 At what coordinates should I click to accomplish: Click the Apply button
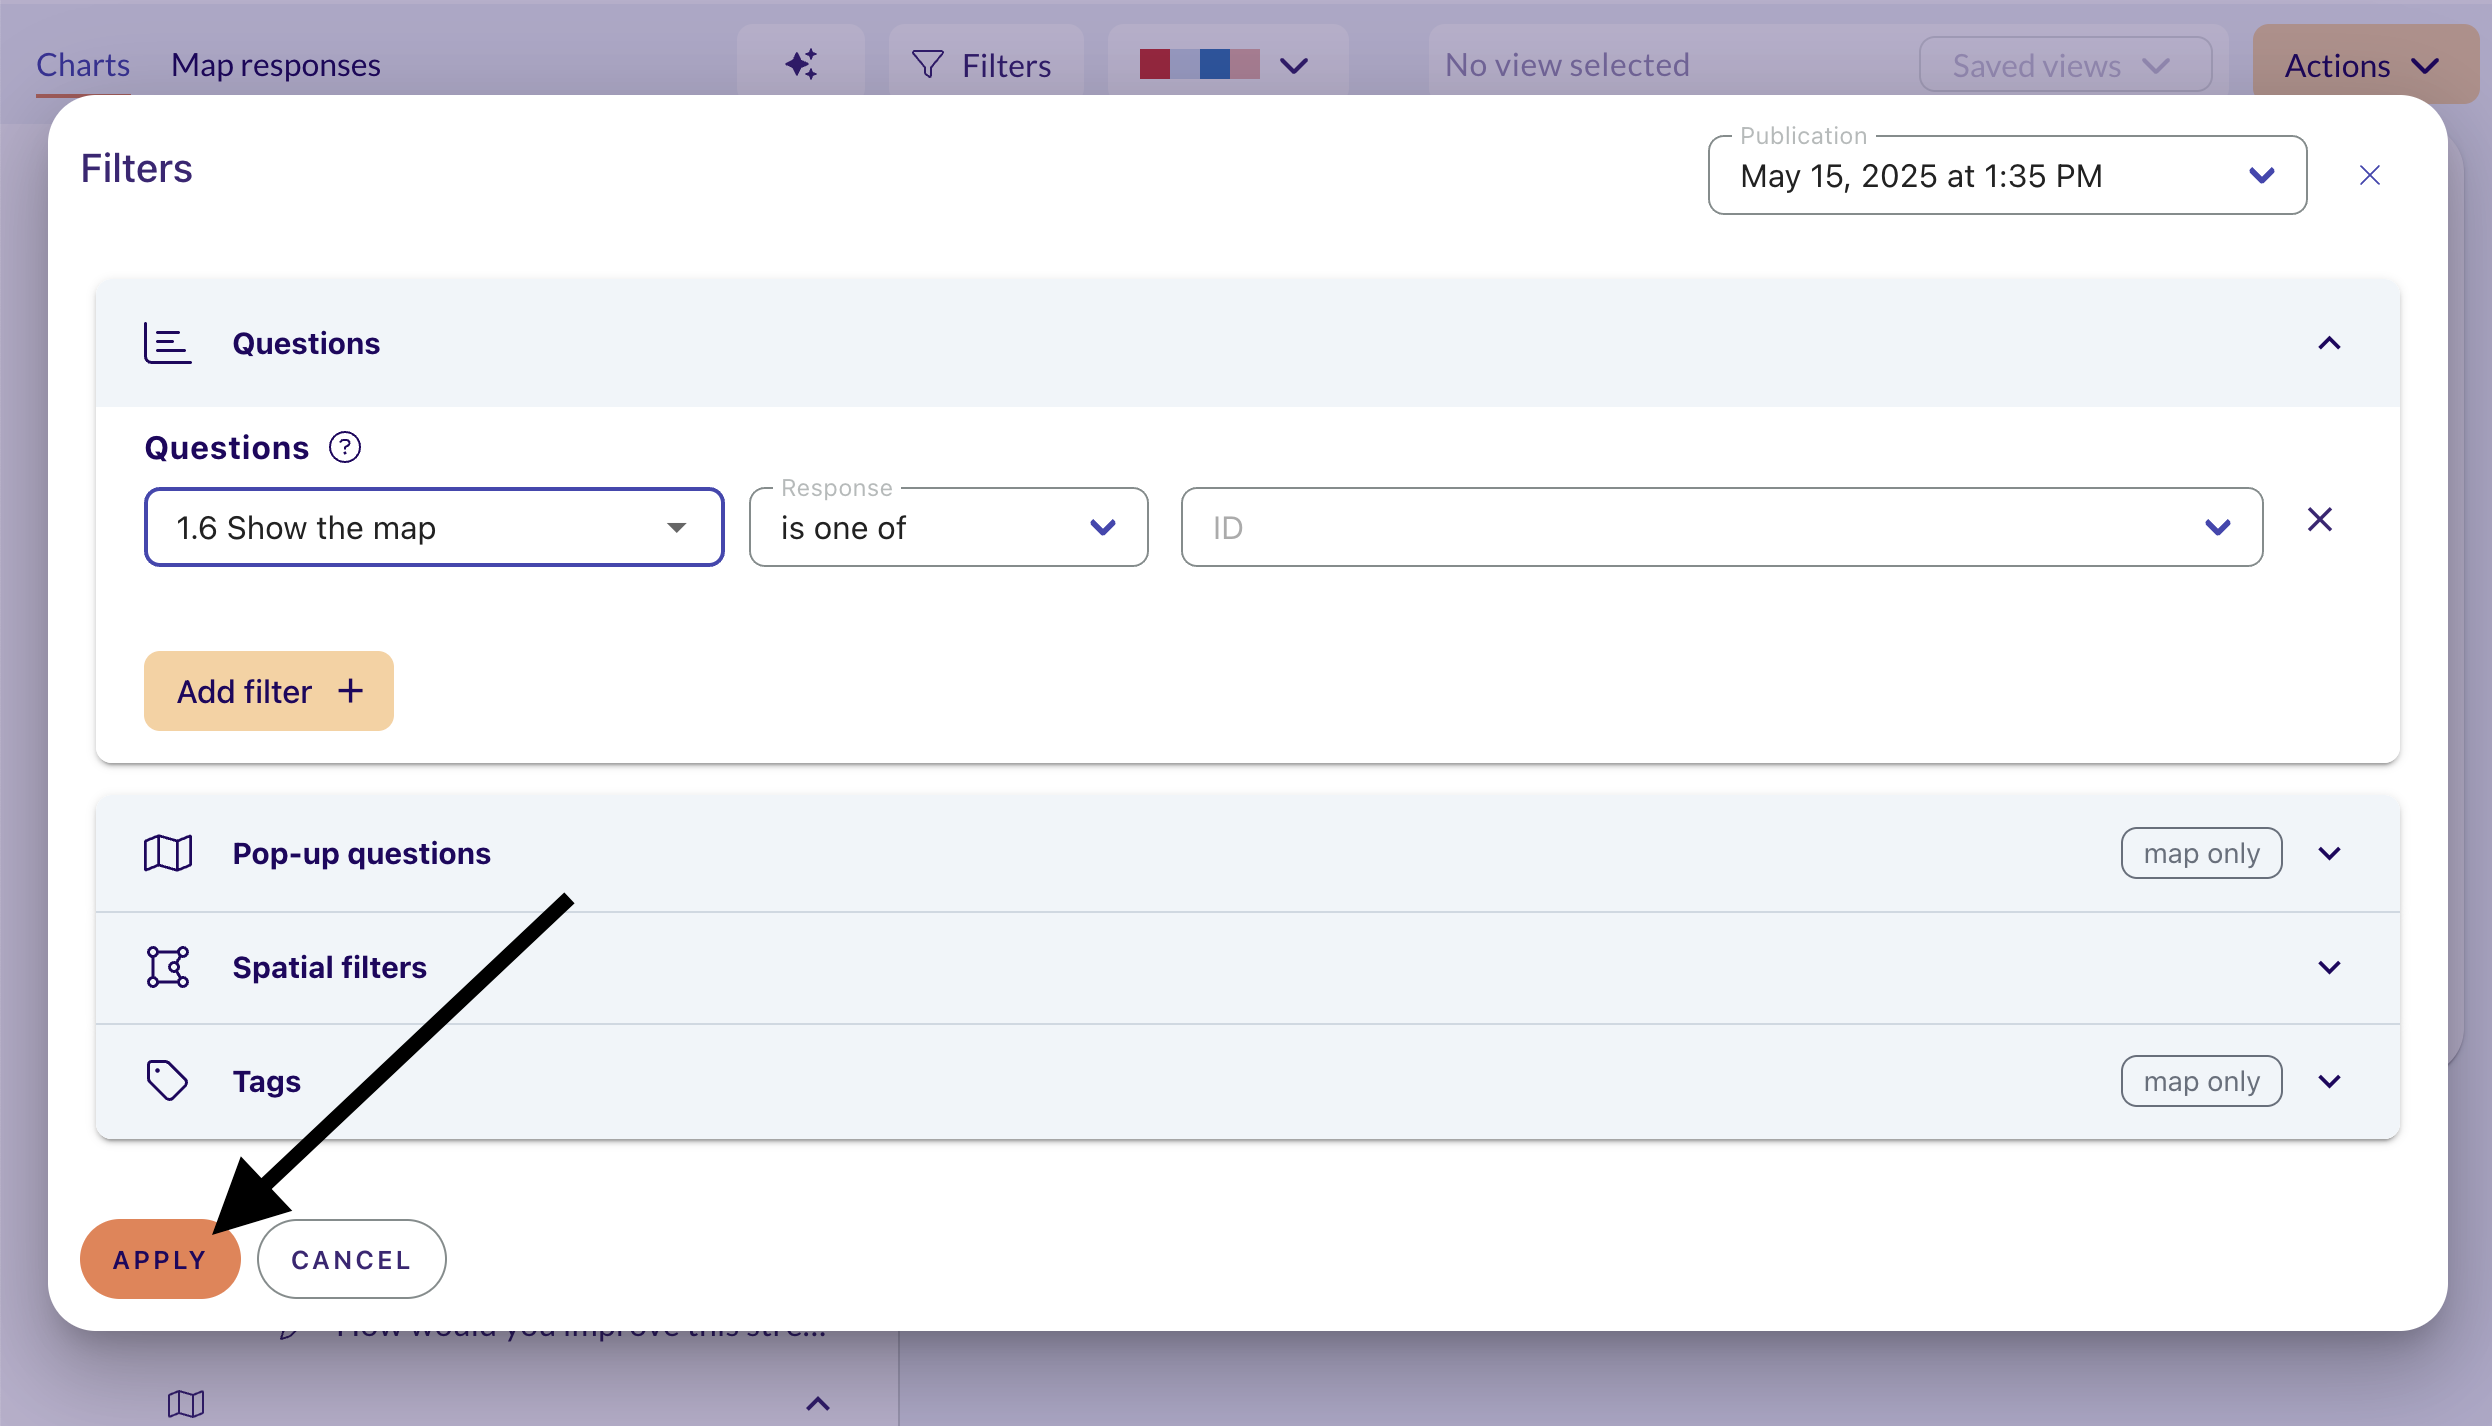(x=160, y=1259)
